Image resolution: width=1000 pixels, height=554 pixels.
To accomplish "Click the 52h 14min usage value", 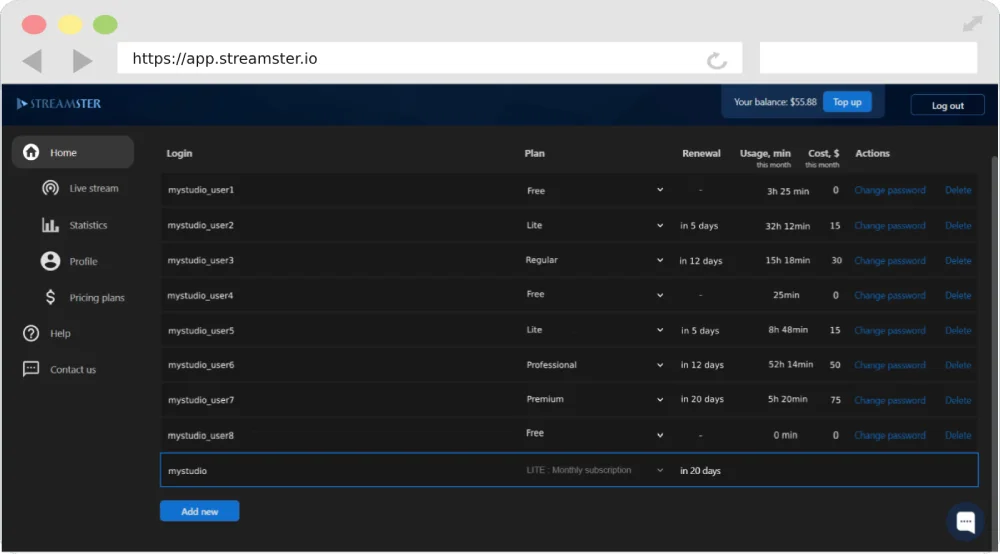I will (x=790, y=365).
